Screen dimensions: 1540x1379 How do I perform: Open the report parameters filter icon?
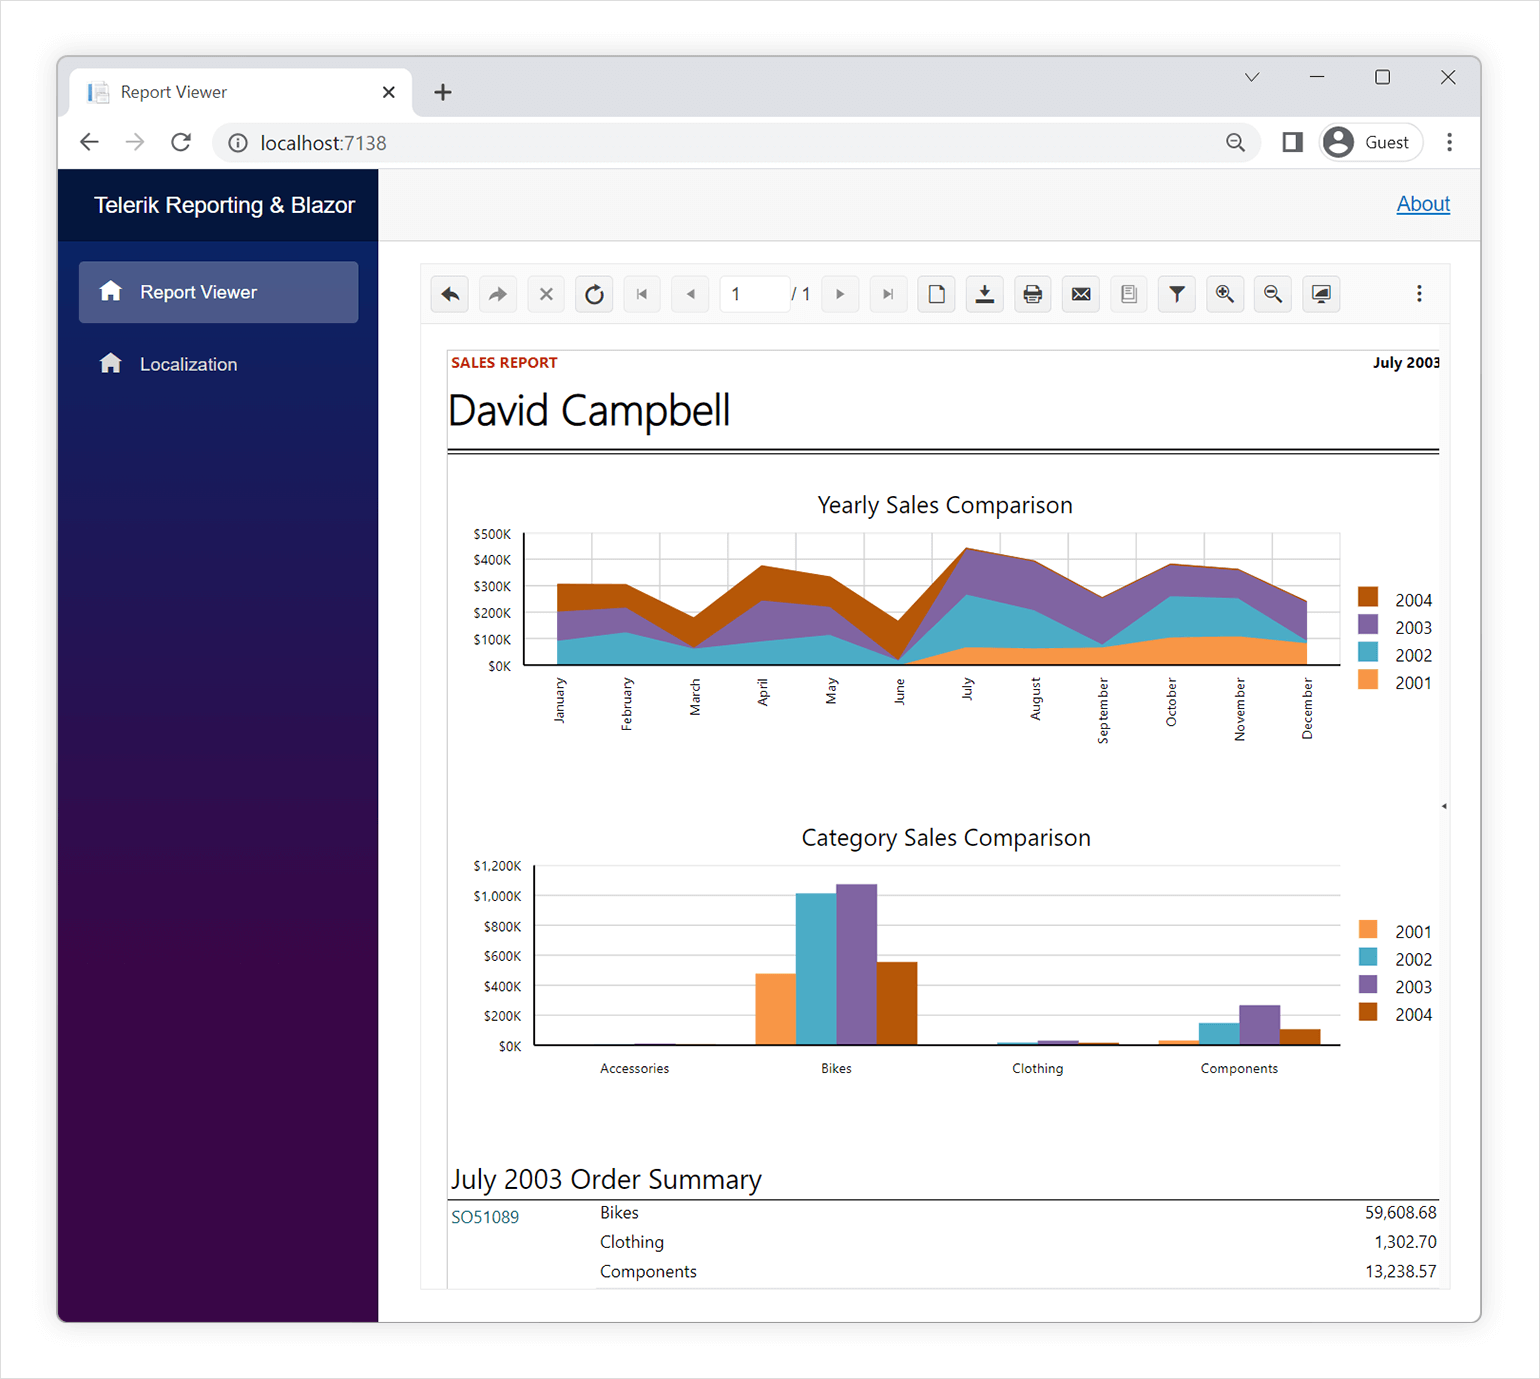coord(1176,293)
